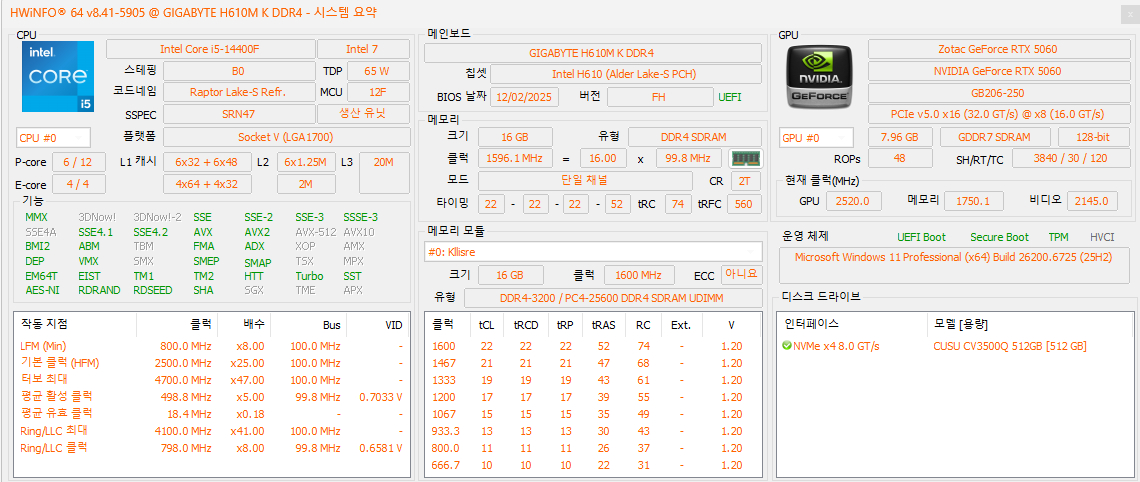This screenshot has height=482, width=1140.
Task: Select the stepping value 'B0'
Action: pyautogui.click(x=238, y=71)
